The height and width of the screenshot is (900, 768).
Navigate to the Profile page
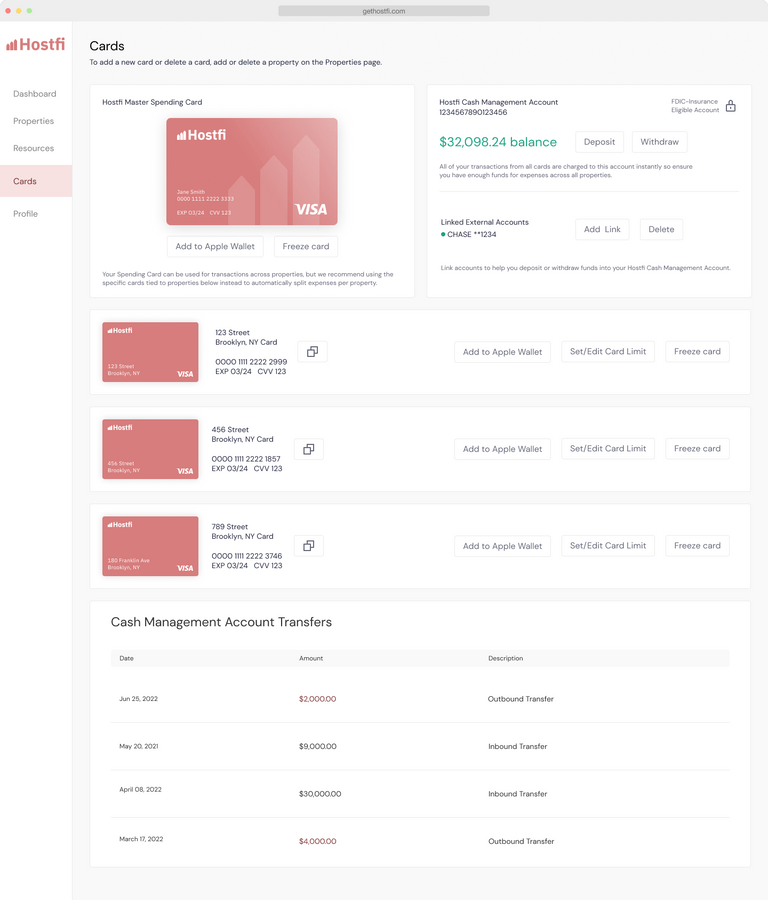point(26,214)
